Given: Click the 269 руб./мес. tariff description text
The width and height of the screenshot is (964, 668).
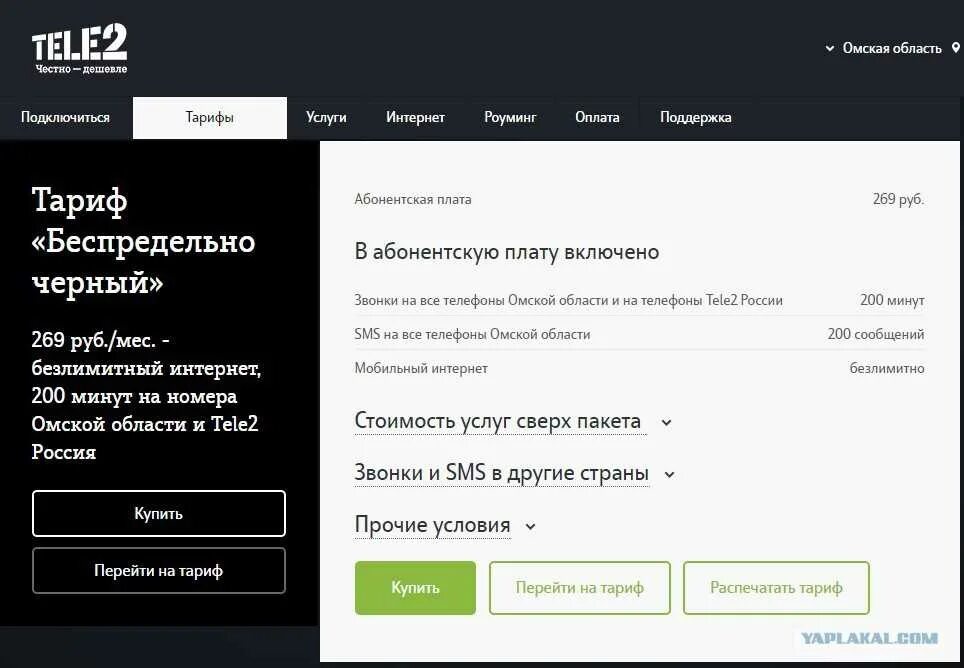Looking at the screenshot, I should tap(146, 396).
